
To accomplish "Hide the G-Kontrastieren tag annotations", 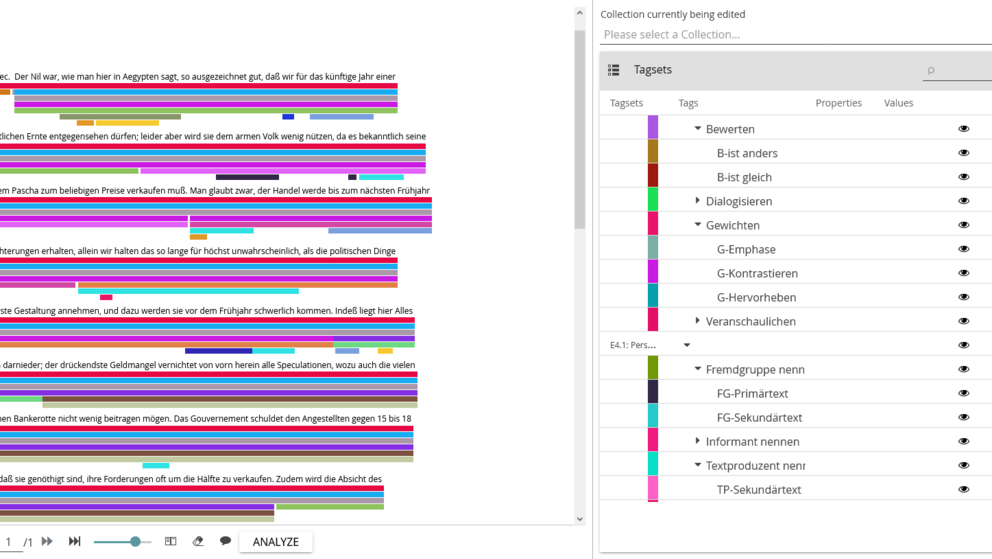I will pyautogui.click(x=964, y=273).
